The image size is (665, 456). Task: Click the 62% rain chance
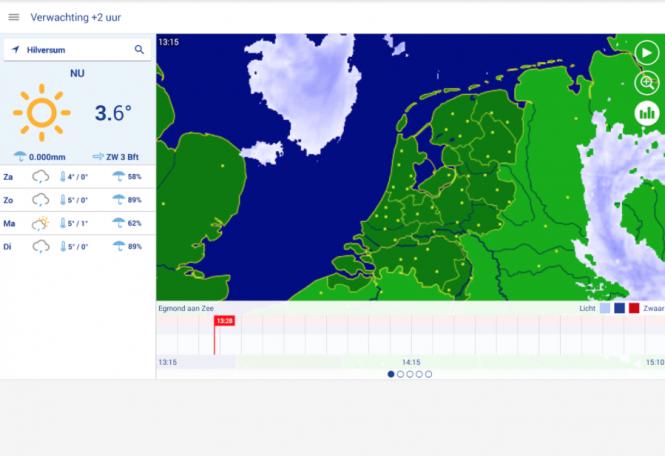pos(134,223)
